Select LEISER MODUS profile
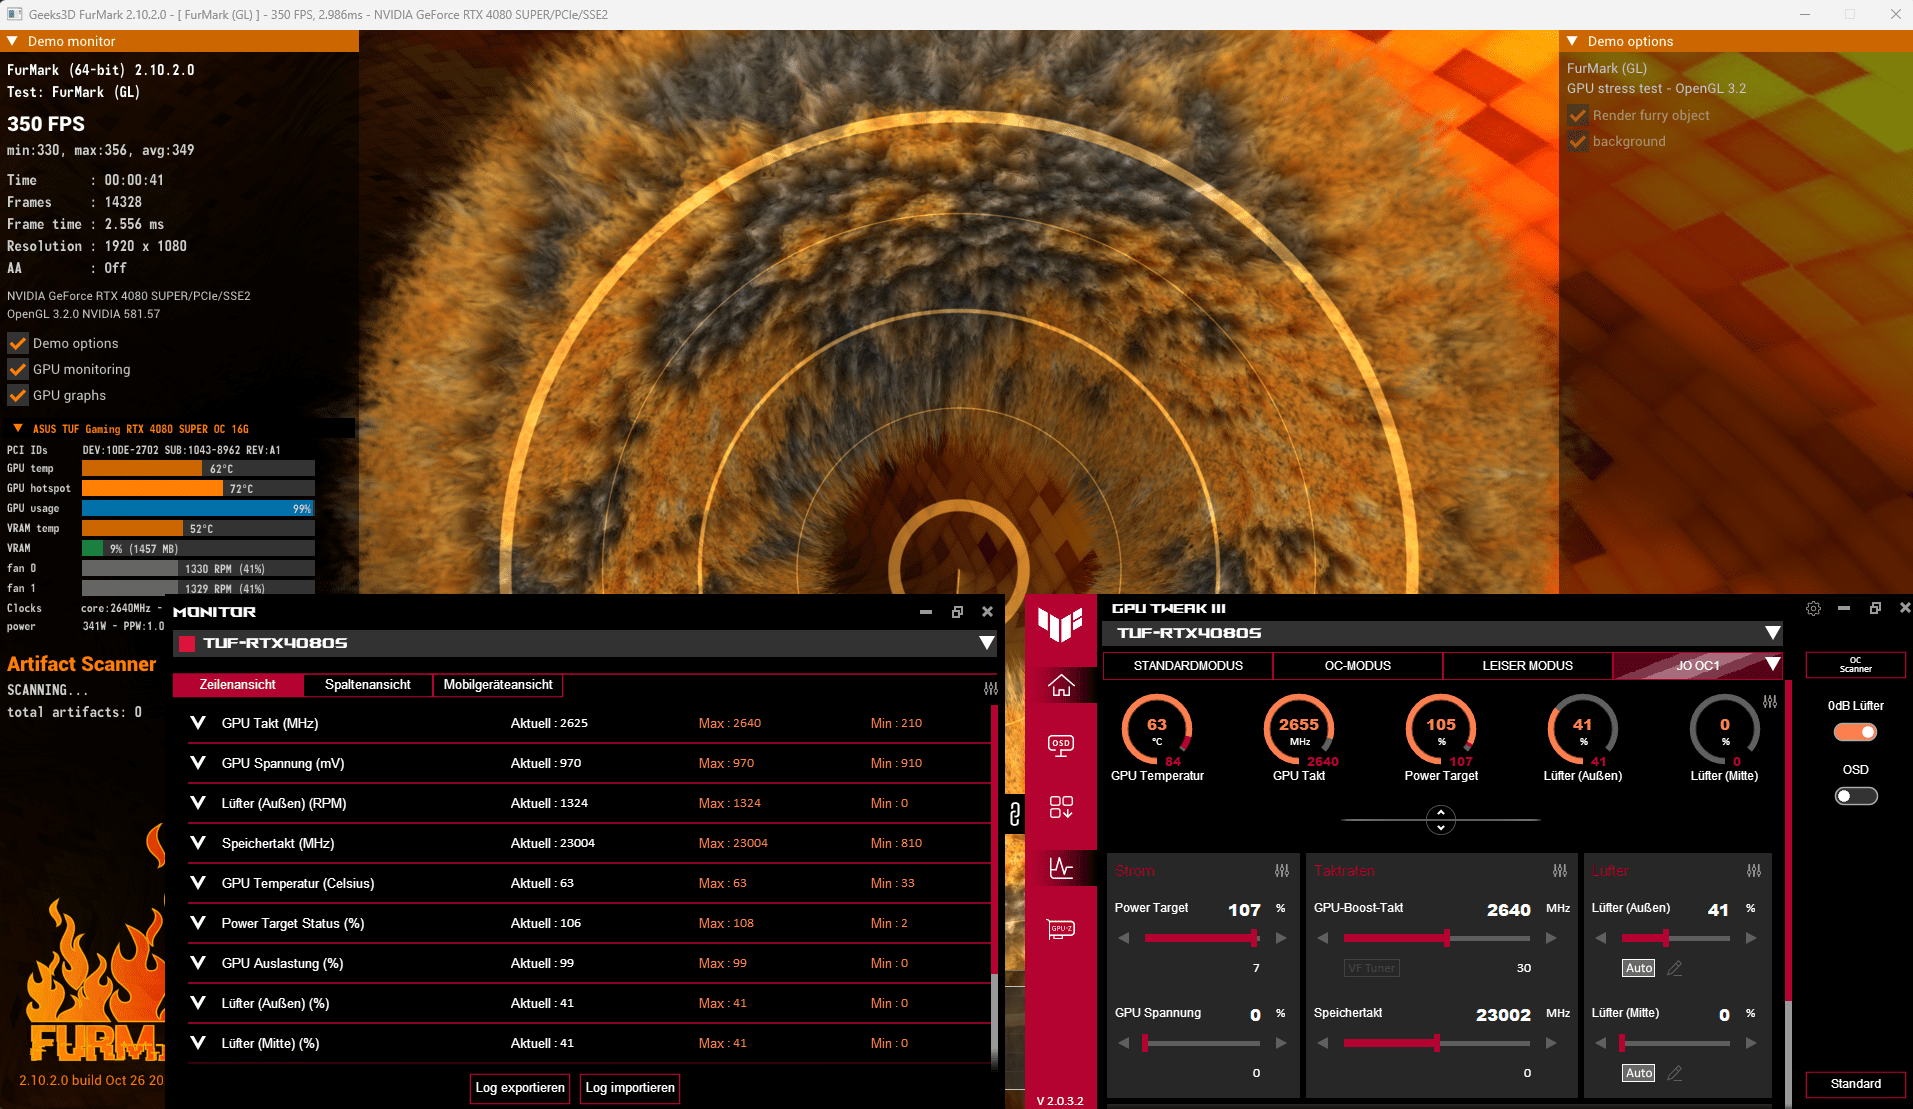This screenshot has width=1913, height=1109. click(x=1528, y=665)
